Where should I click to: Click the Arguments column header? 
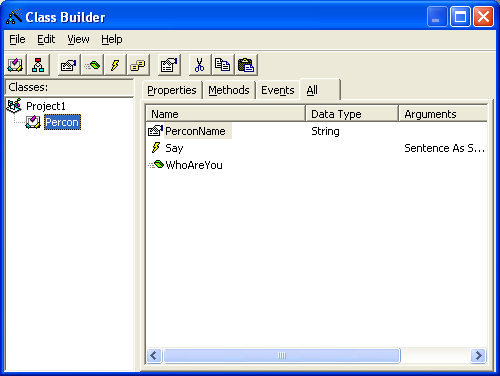pos(443,114)
